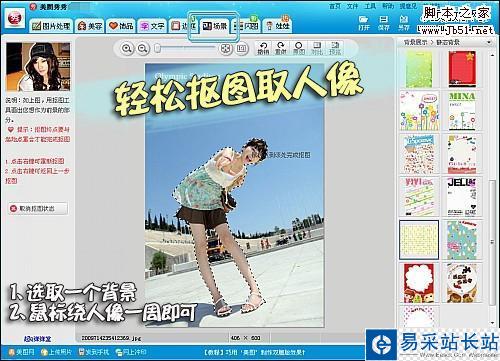Choose the MINA background thumbnail
This screenshot has width=500, height=361.
[x=462, y=111]
